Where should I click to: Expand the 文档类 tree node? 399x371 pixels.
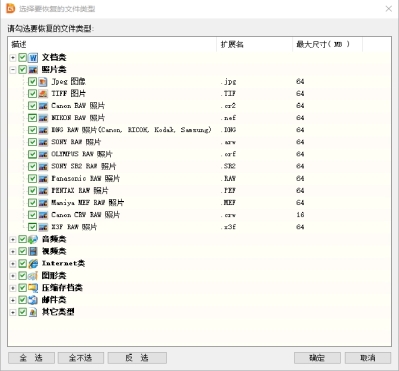pyautogui.click(x=13, y=58)
